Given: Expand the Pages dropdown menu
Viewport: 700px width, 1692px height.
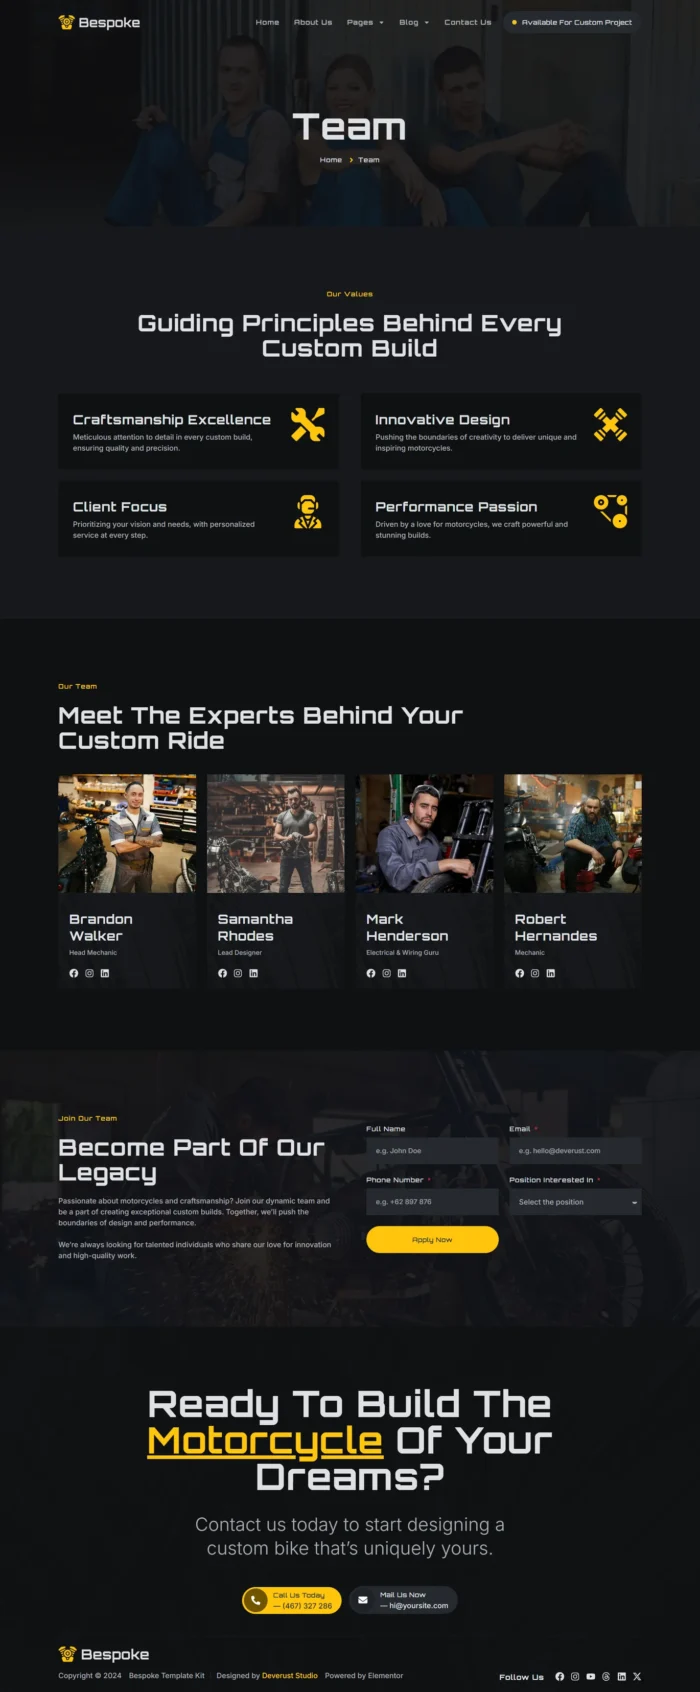Looking at the screenshot, I should pos(365,22).
